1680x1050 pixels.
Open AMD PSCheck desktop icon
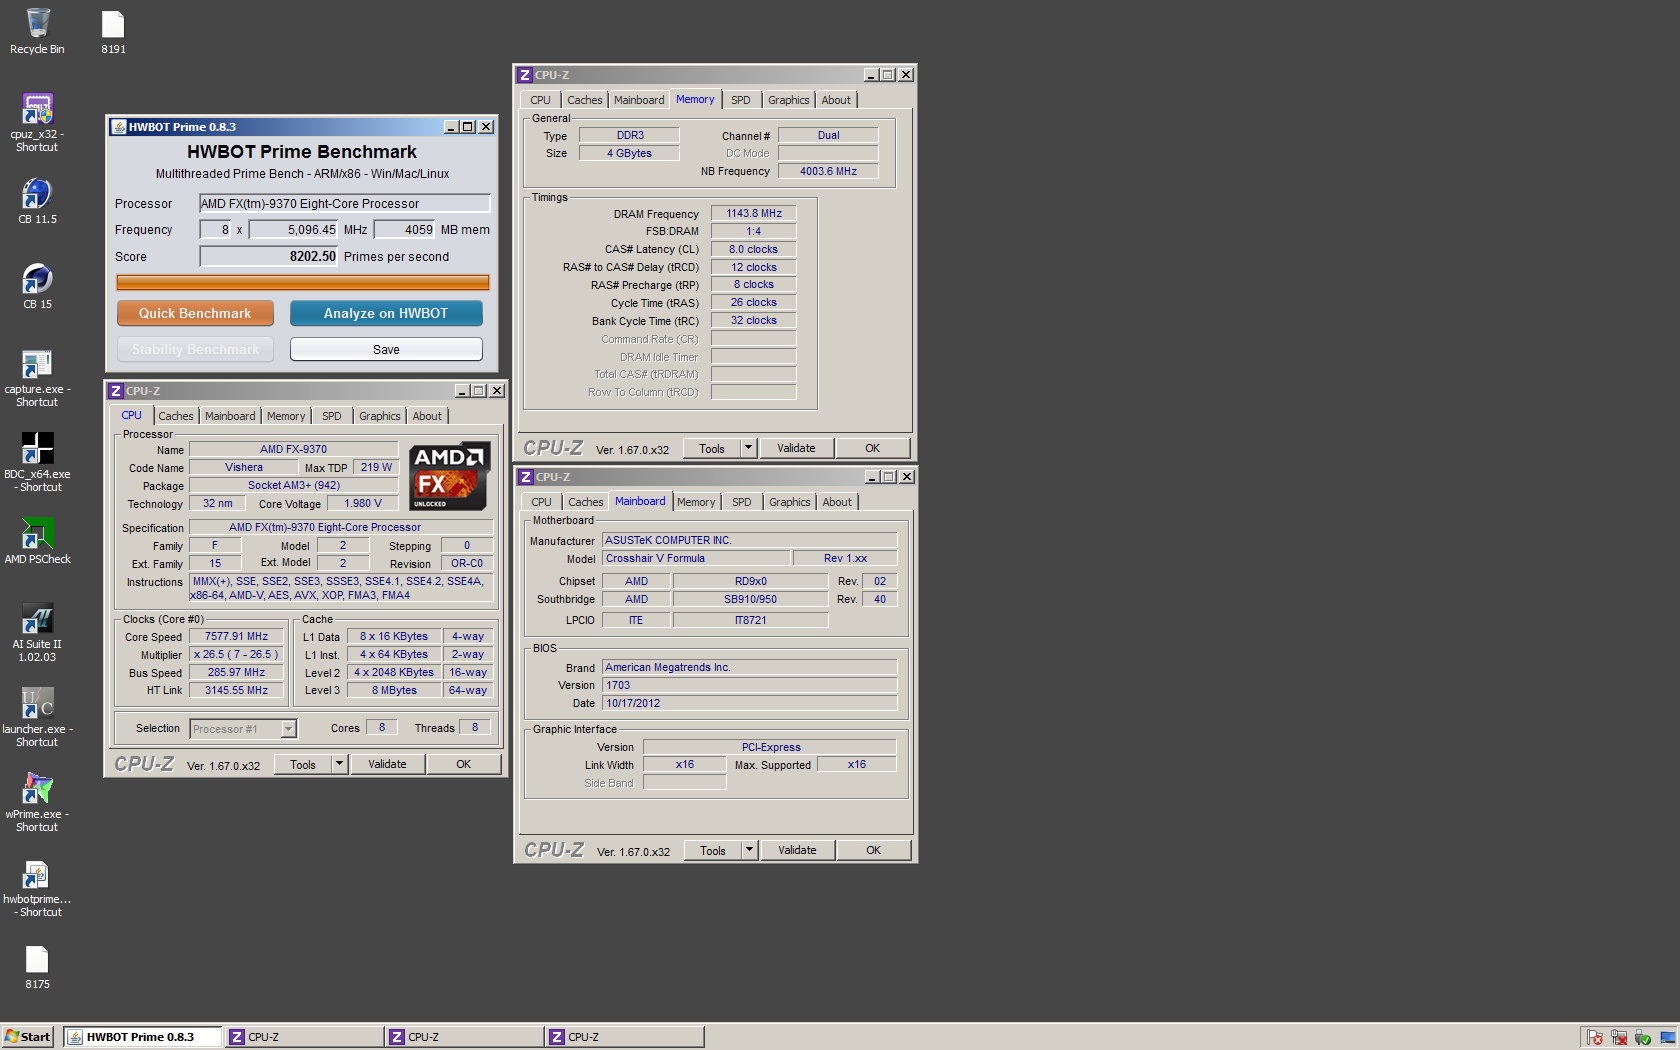tap(37, 541)
